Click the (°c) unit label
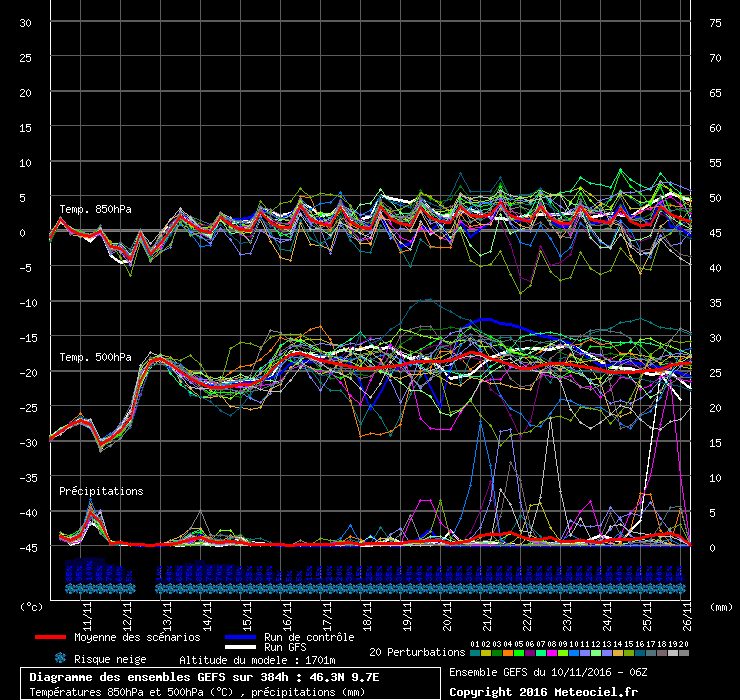The image size is (740, 700). (x=31, y=607)
